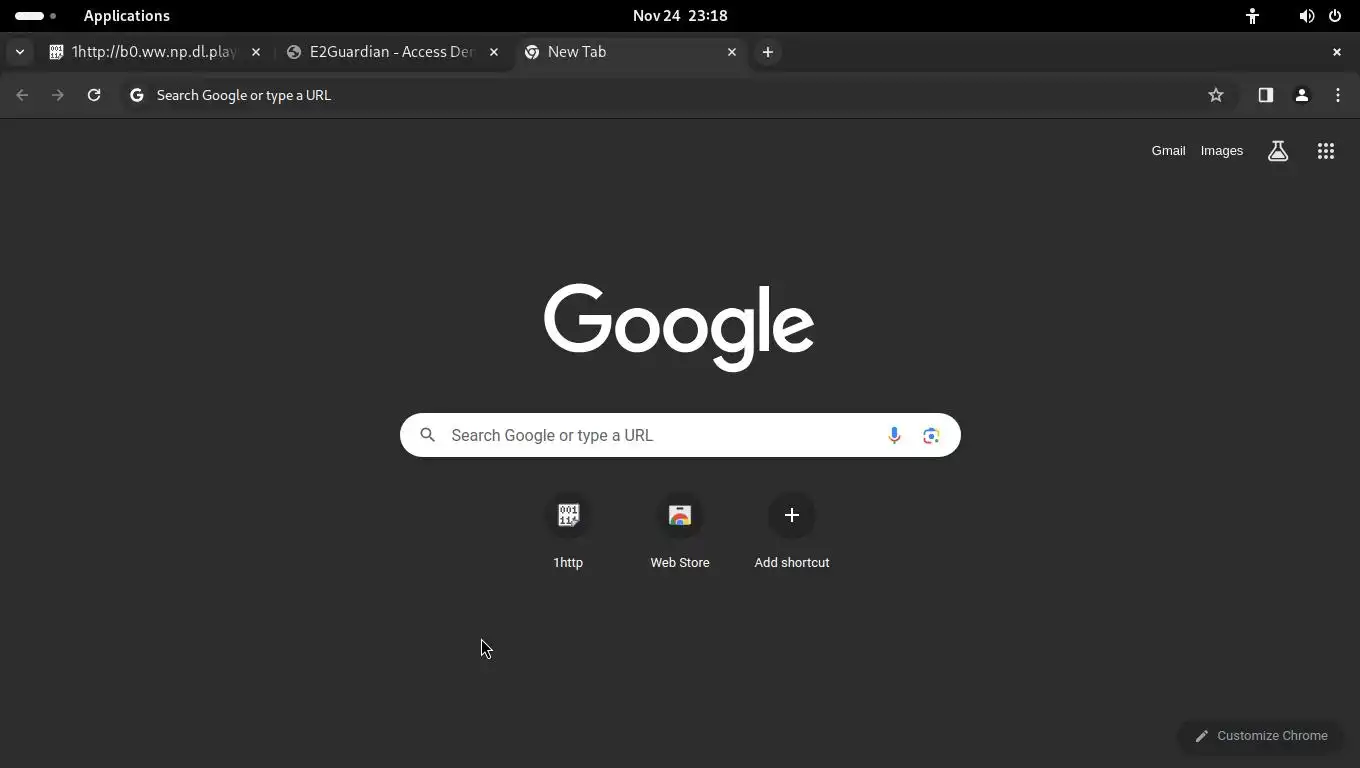
Task: Go forward with the forward arrow
Action: point(58,95)
